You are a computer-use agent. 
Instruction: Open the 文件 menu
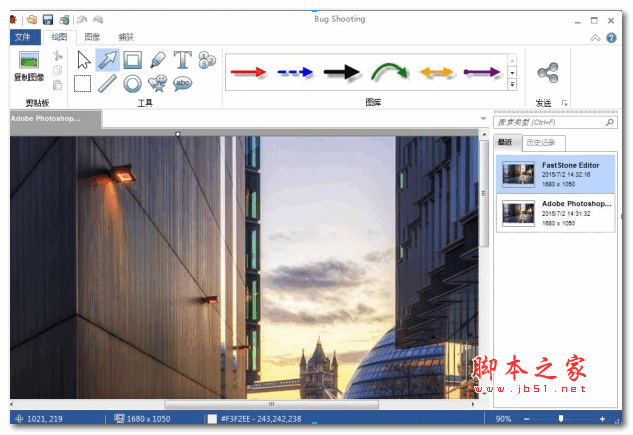pos(25,37)
